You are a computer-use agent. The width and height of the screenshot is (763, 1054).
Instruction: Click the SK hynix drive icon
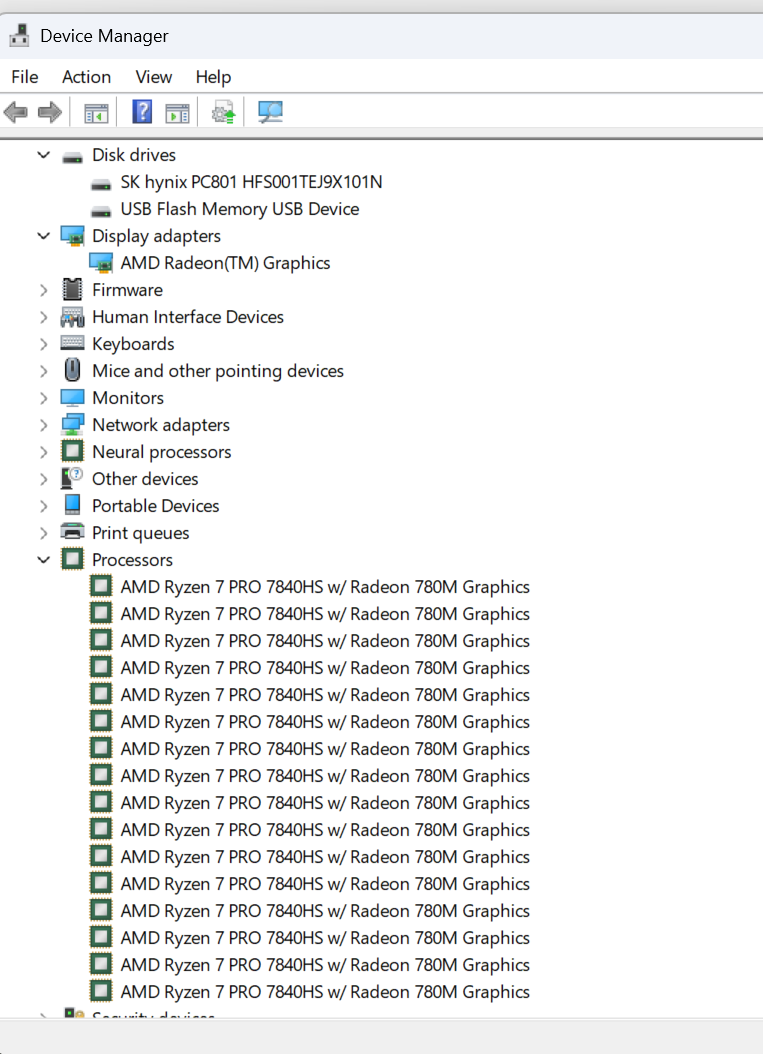(x=101, y=184)
